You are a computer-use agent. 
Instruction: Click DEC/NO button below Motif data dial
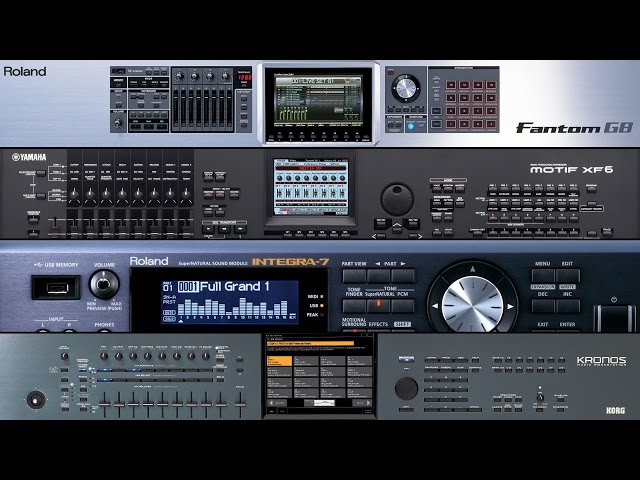pyautogui.click(x=381, y=223)
